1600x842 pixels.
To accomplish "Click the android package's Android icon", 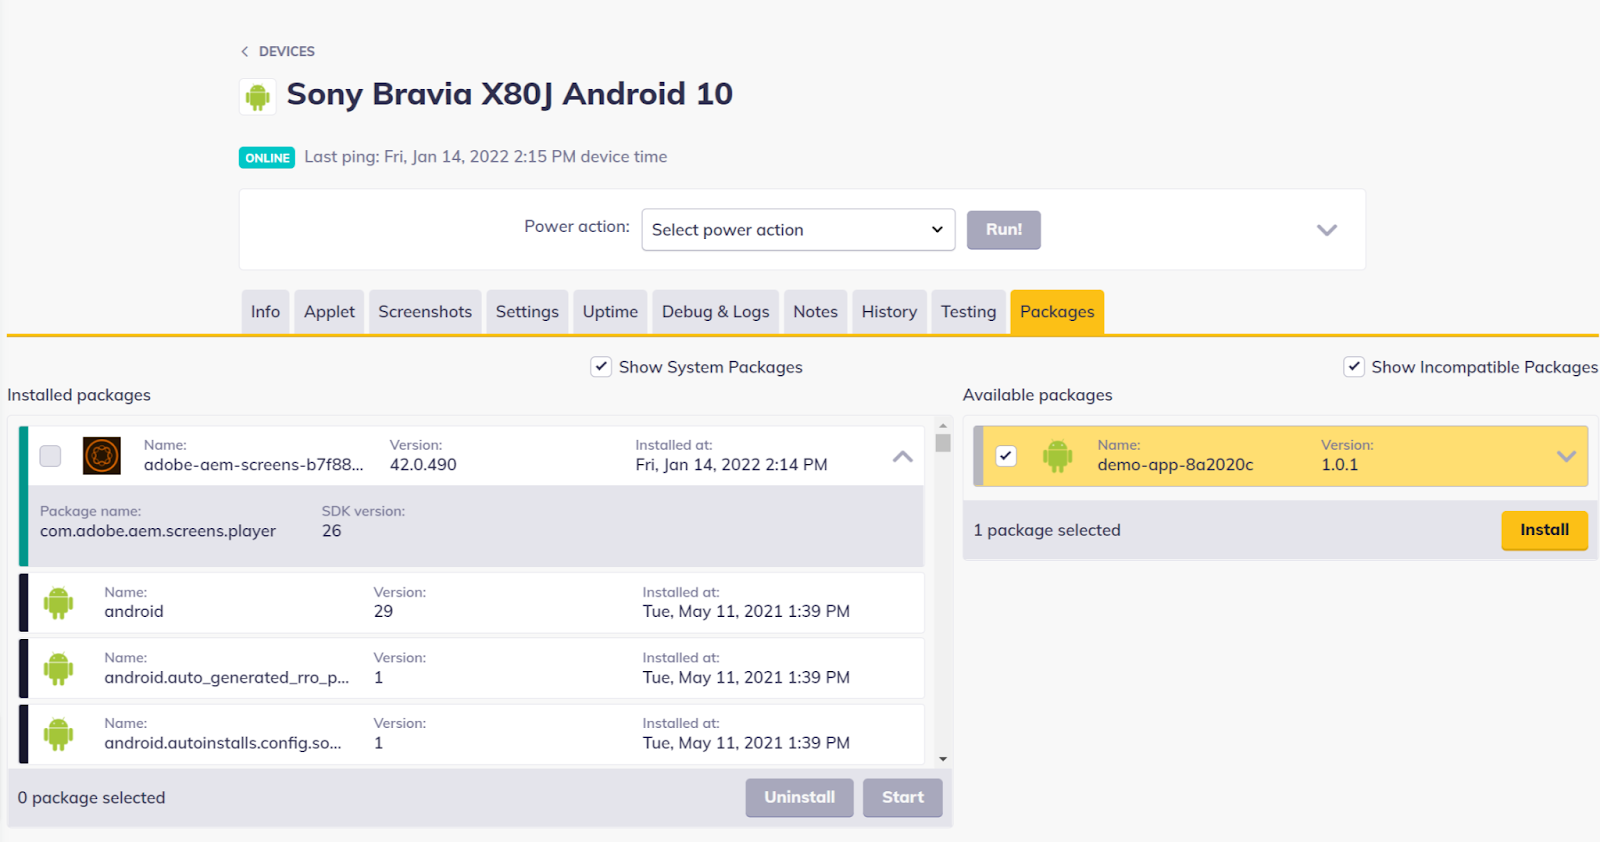I will coord(58,603).
